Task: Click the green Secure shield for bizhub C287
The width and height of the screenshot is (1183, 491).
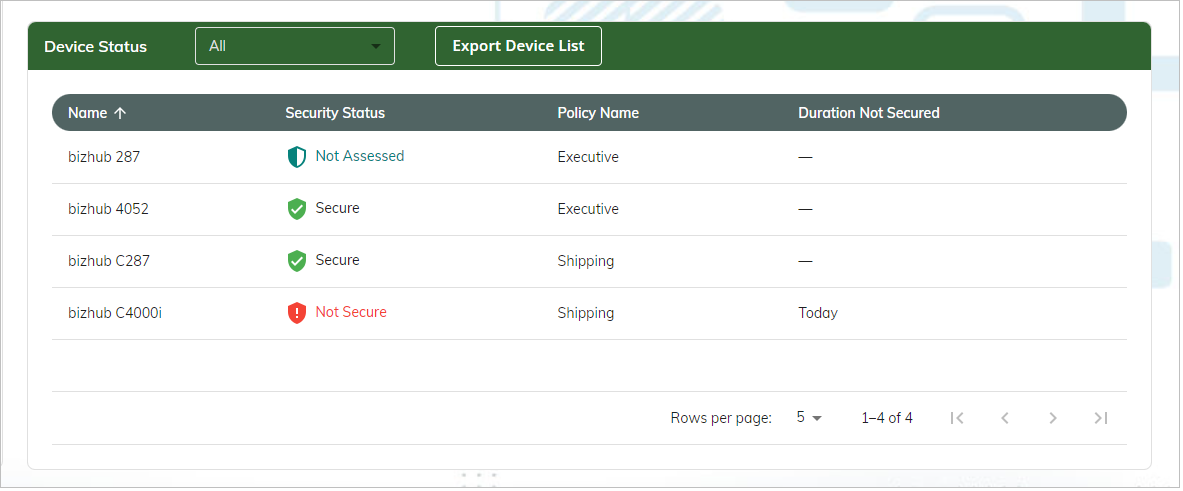Action: (296, 261)
